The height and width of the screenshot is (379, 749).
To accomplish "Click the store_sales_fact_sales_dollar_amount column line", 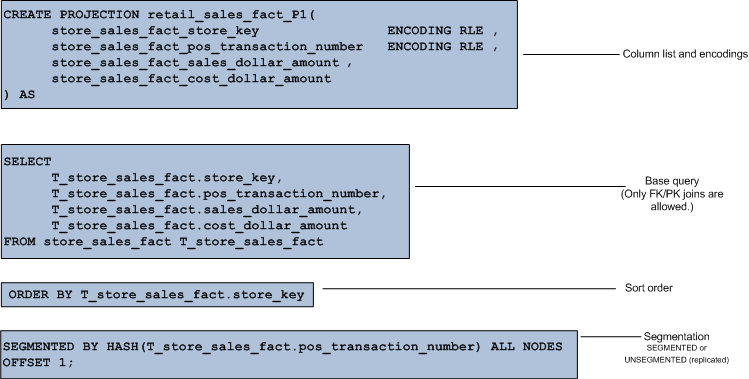I will (x=202, y=63).
